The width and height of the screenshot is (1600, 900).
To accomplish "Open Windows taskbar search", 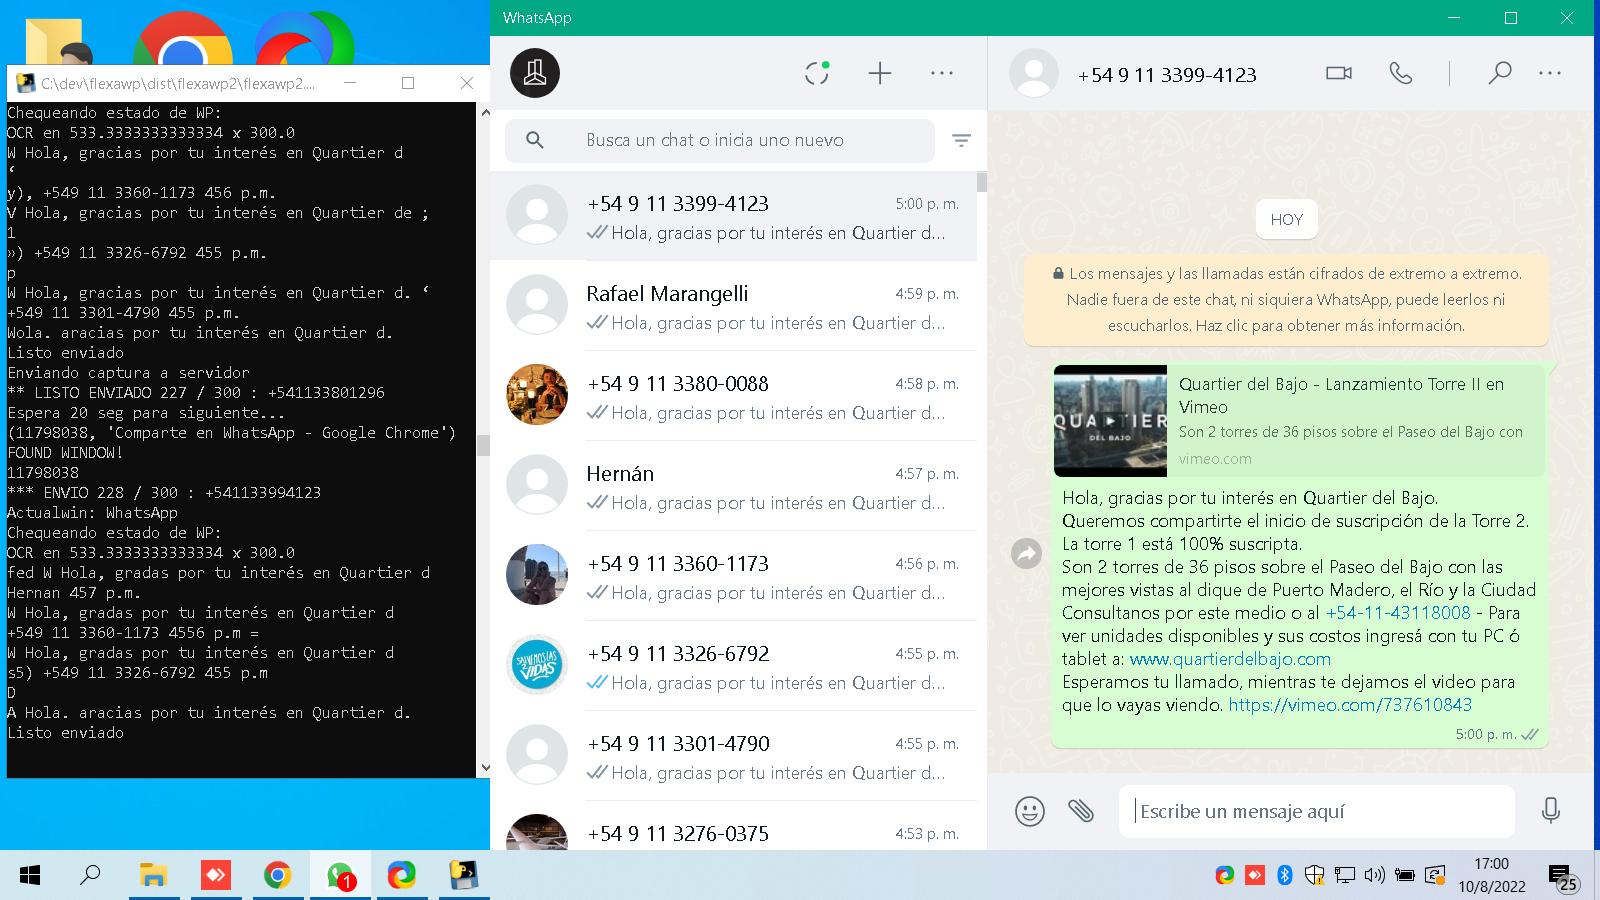I will [x=90, y=876].
